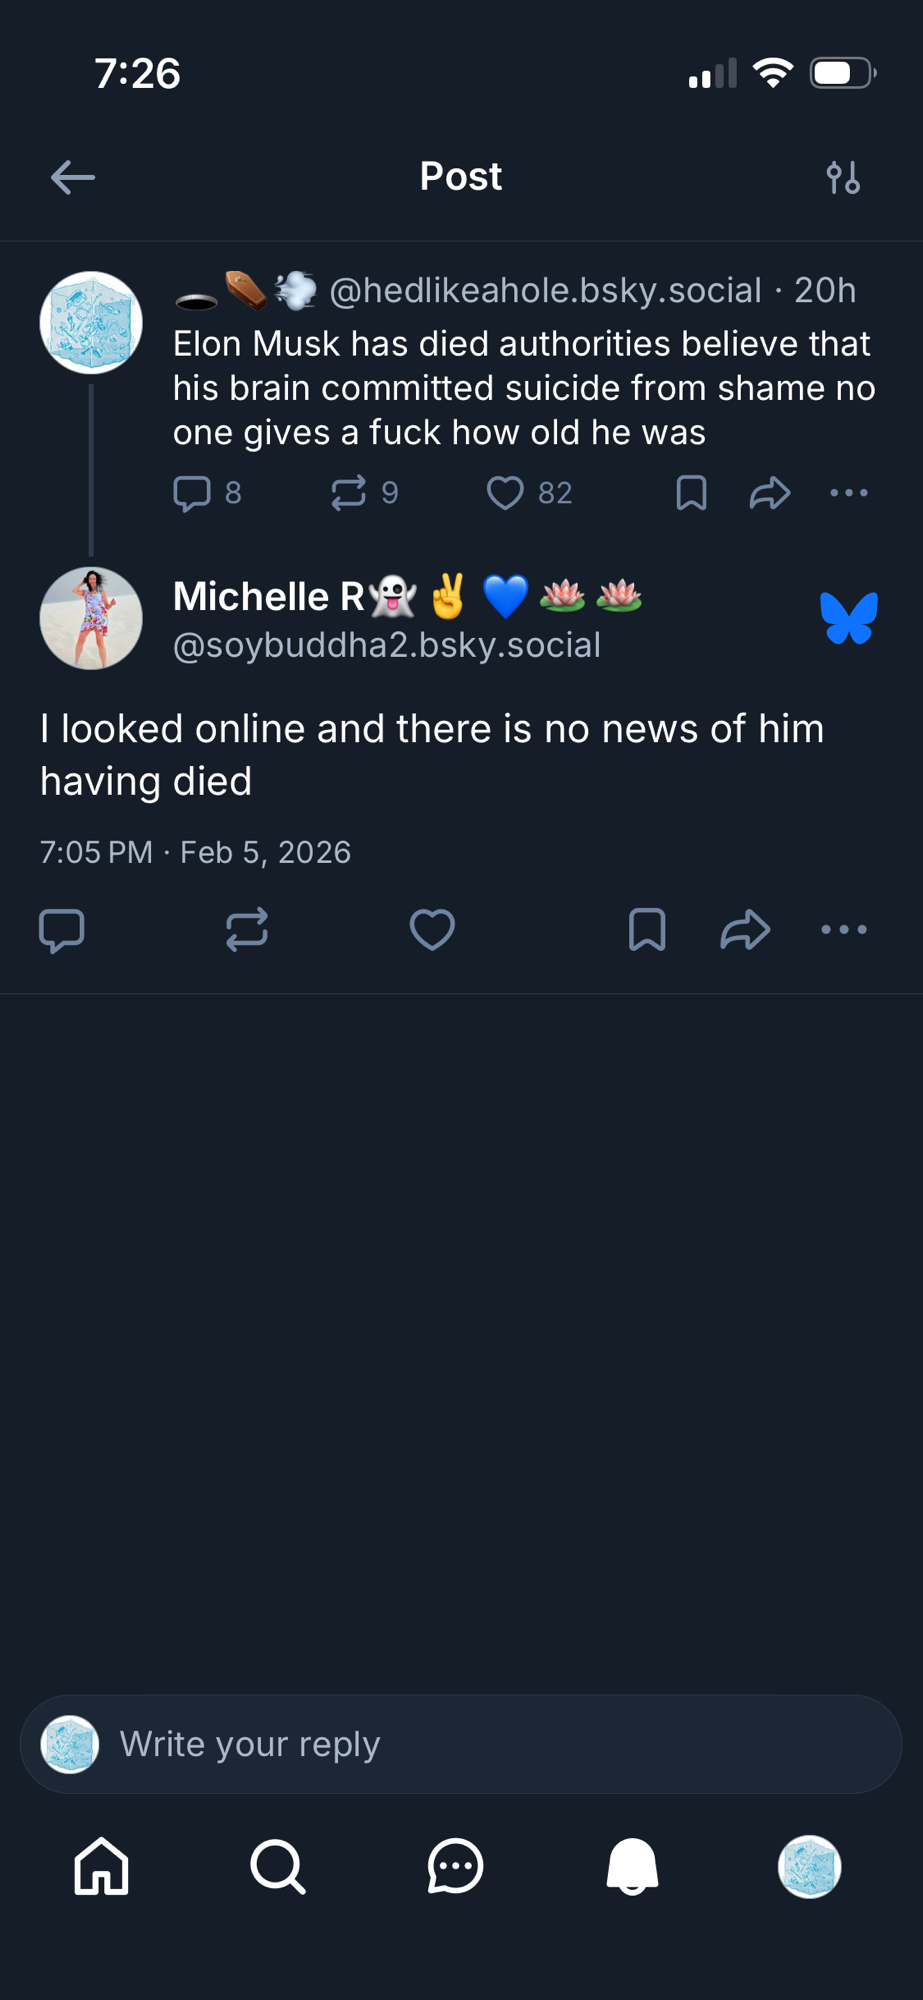This screenshot has height=2000, width=923.
Task: Repost the parent post with 9 reposts
Action: click(349, 493)
